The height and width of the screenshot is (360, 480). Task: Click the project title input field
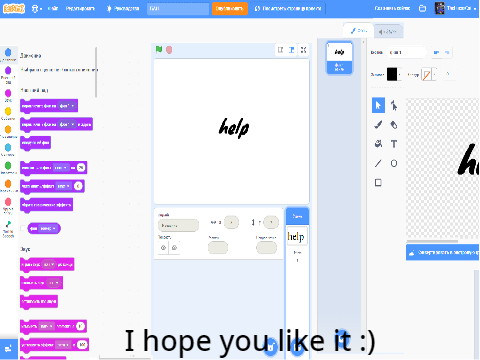[x=178, y=8]
